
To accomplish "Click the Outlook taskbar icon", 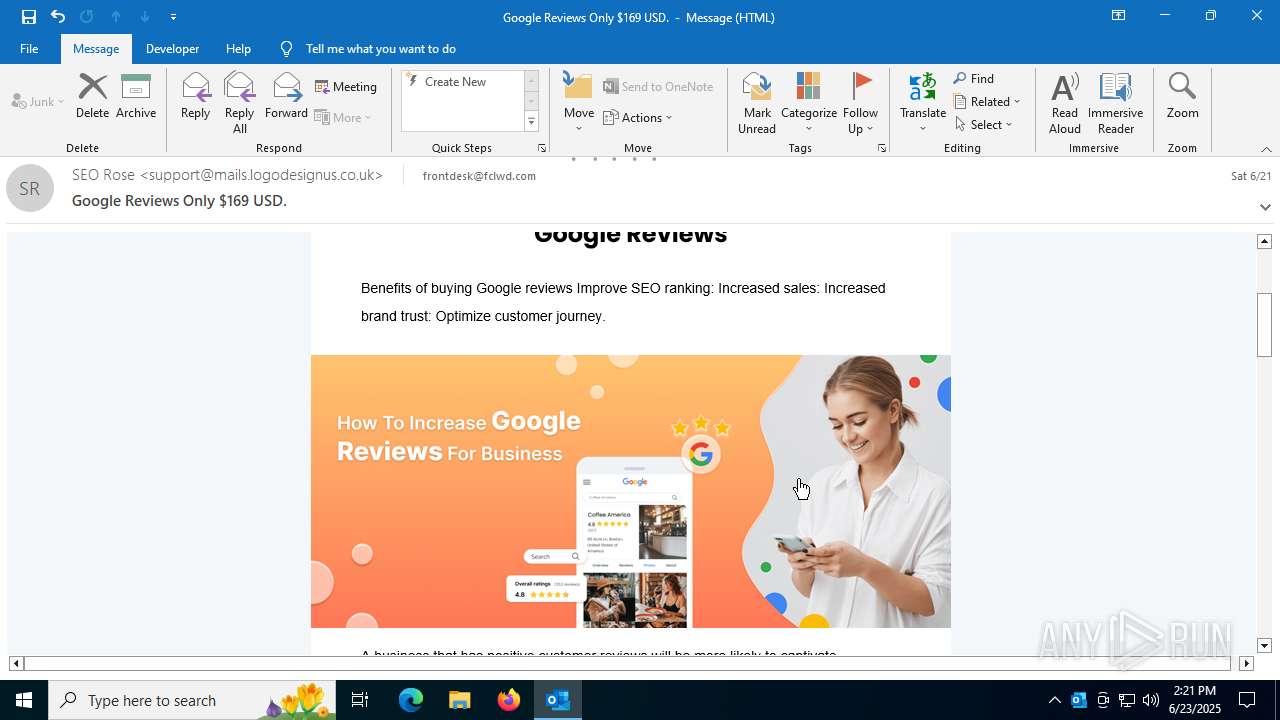I will (x=558, y=700).
